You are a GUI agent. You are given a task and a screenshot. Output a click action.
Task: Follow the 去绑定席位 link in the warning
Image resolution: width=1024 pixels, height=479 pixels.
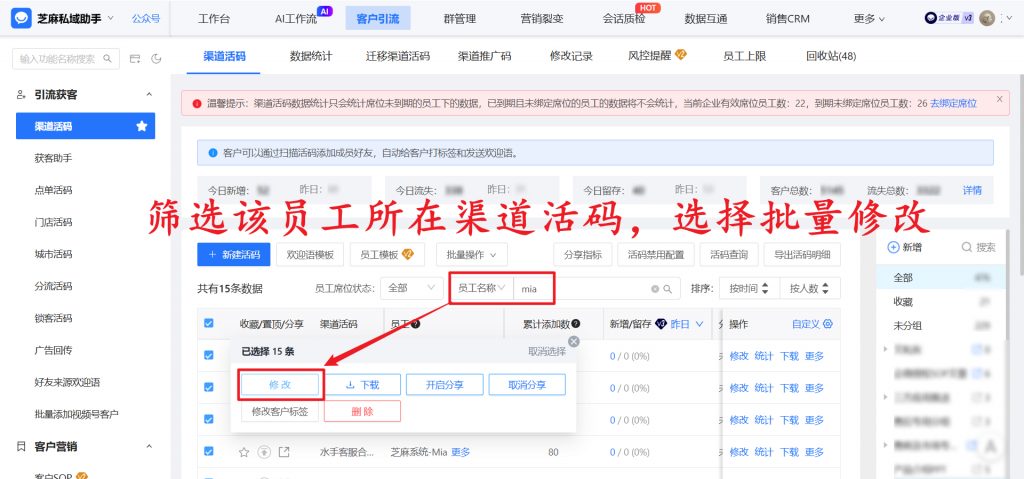(953, 103)
